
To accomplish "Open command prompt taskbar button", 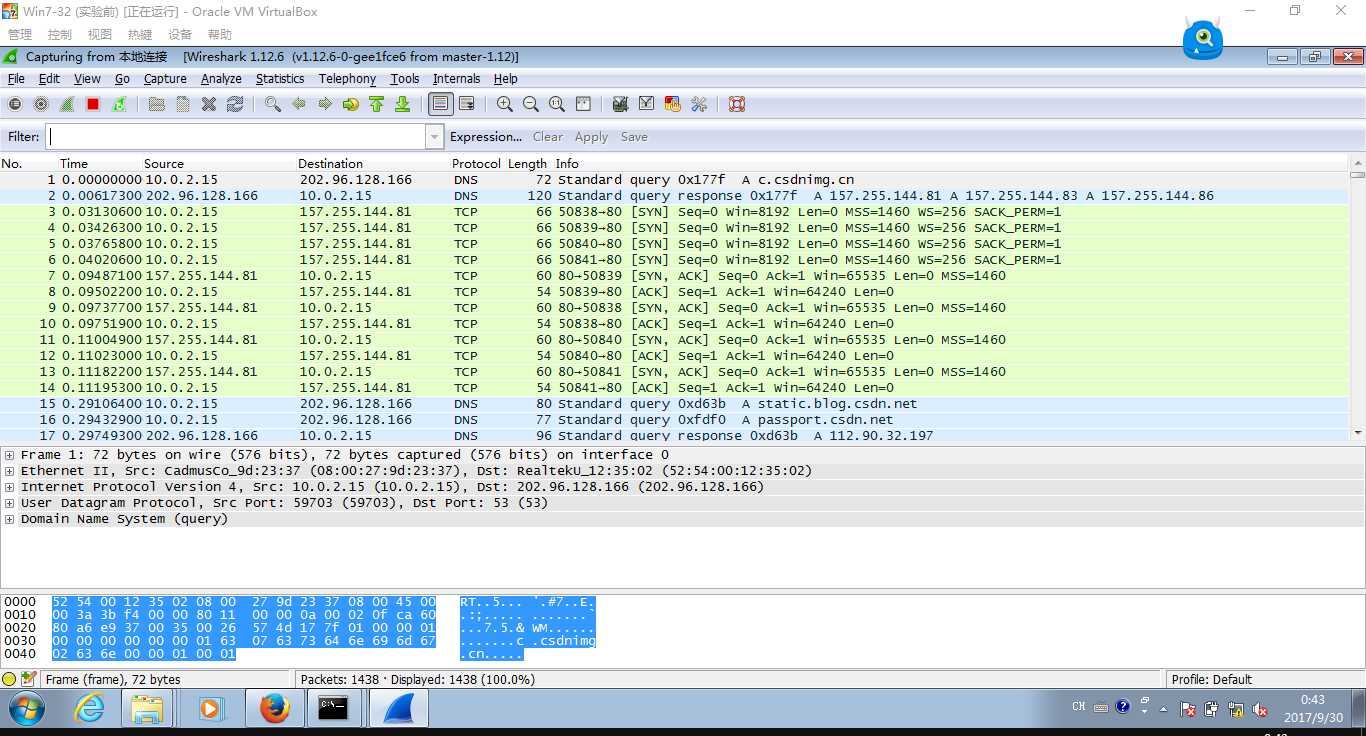I will pyautogui.click(x=334, y=709).
